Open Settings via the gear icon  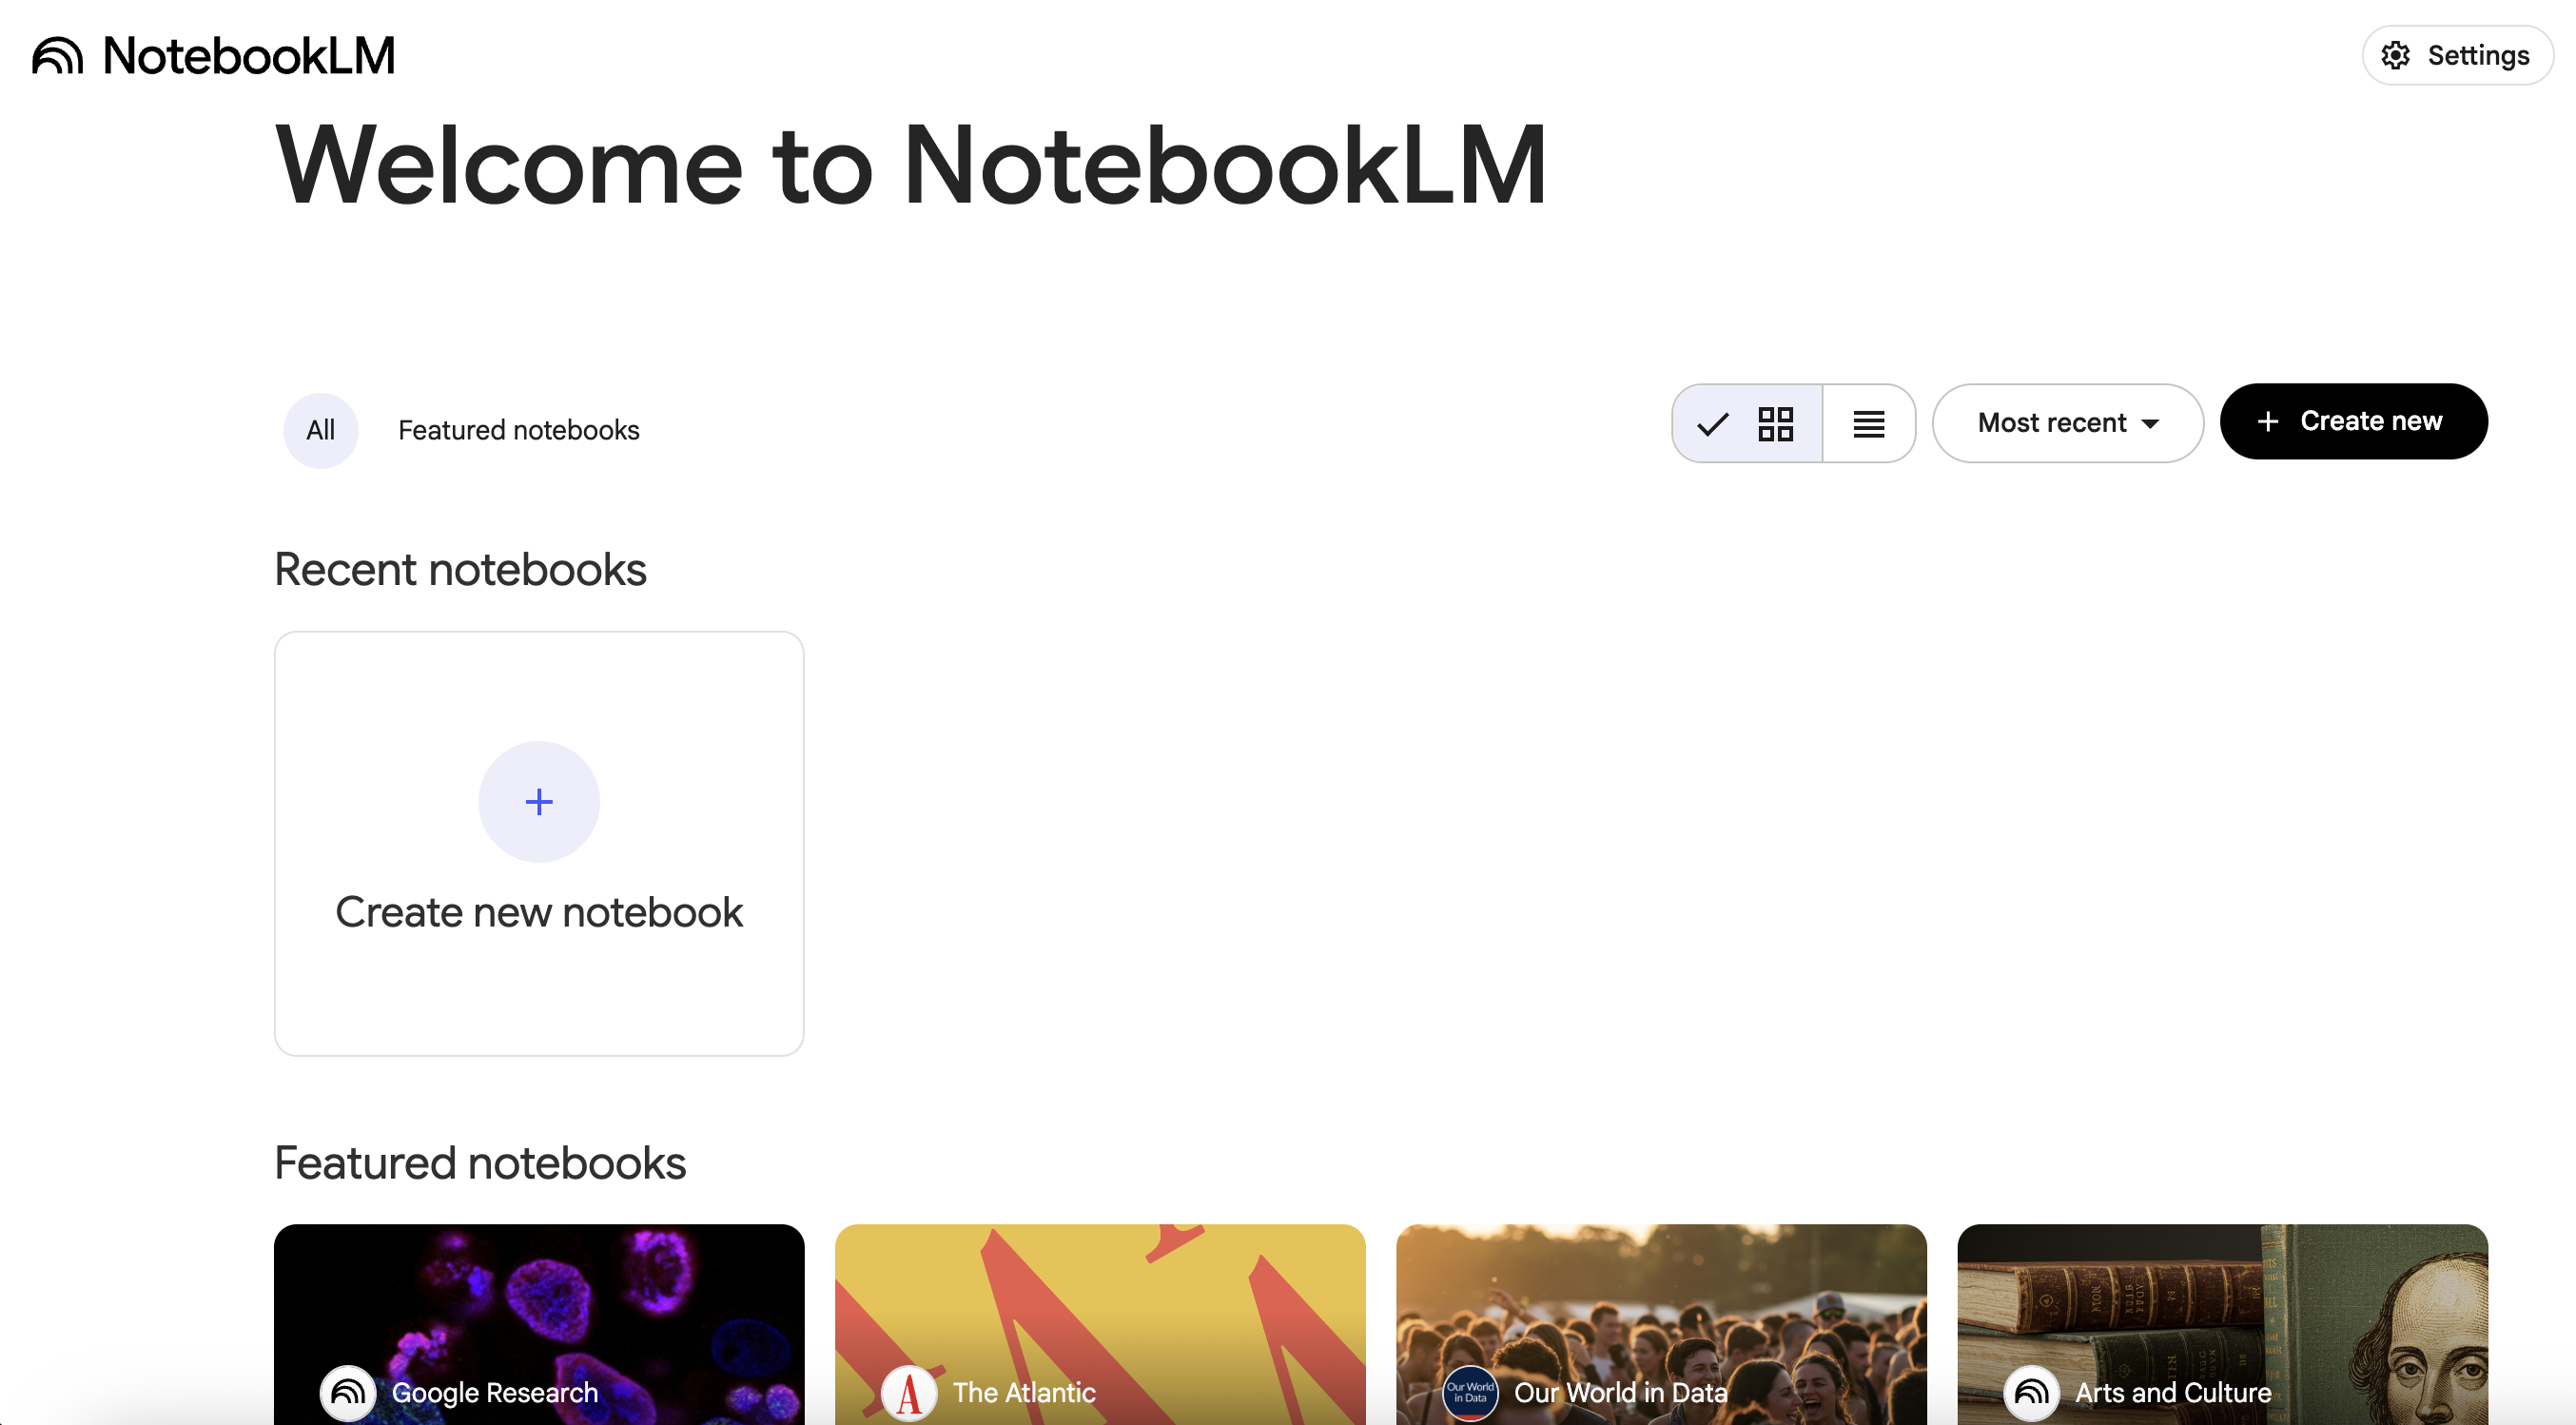2397,55
